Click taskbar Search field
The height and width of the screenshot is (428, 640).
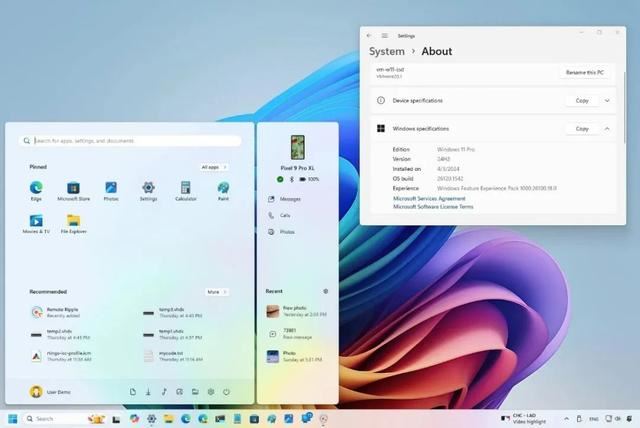tap(57, 419)
